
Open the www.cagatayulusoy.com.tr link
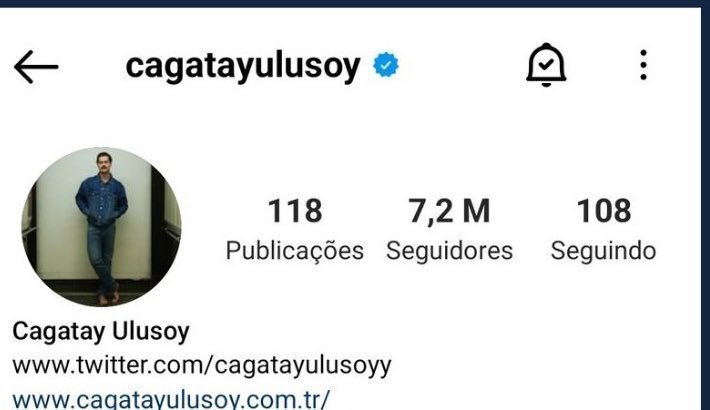171,400
